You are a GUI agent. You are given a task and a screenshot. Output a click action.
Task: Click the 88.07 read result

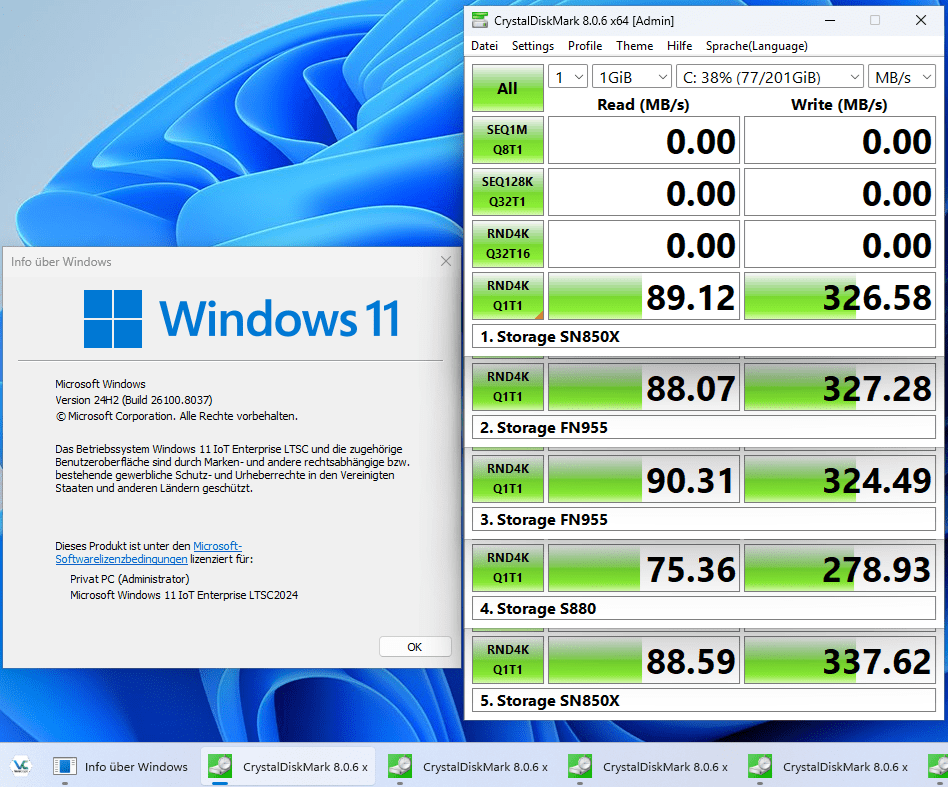(644, 387)
